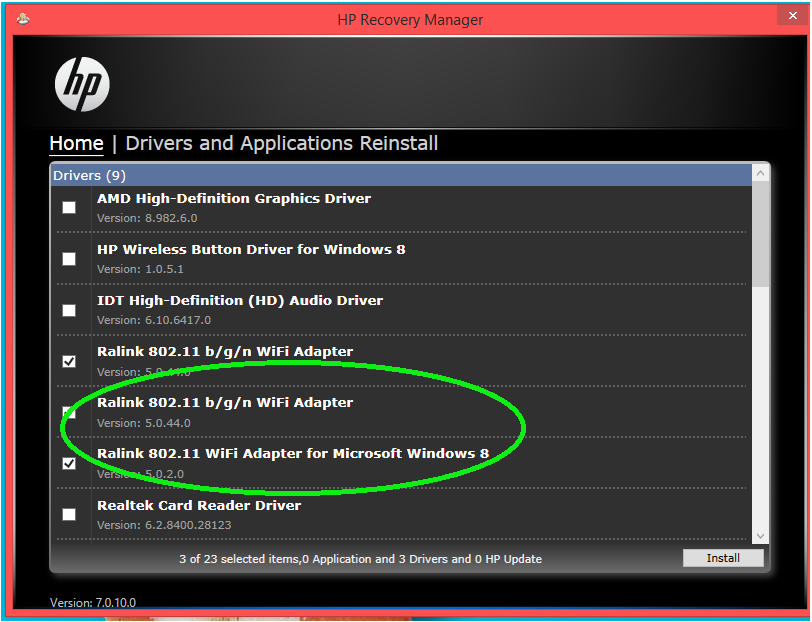Uncheck Ralink WiFi Adapter for Microsoft Windows 8
Screen dimensions: 812x622
point(69,463)
